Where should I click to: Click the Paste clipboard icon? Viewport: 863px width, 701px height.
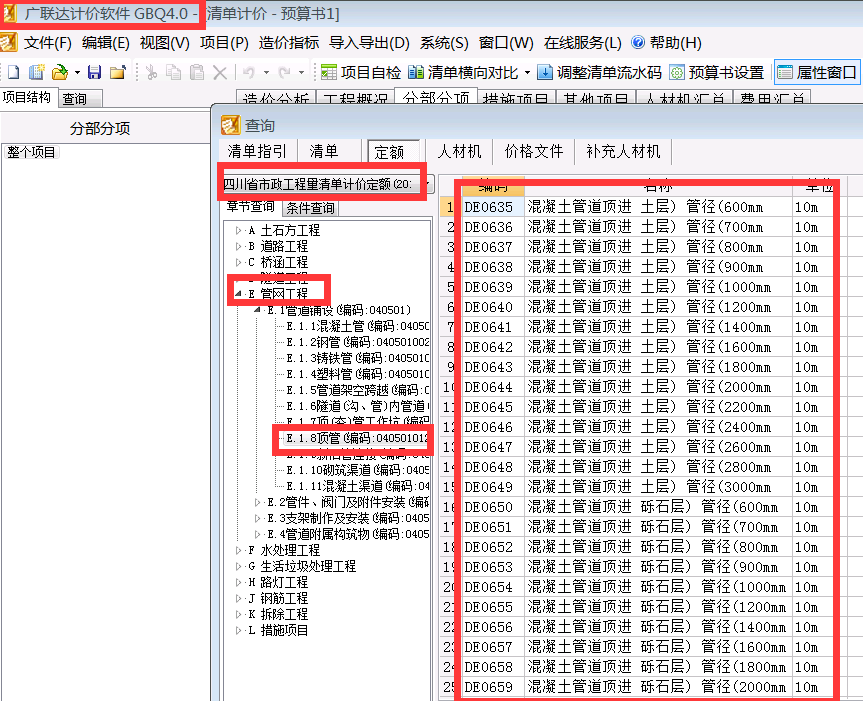[x=197, y=73]
